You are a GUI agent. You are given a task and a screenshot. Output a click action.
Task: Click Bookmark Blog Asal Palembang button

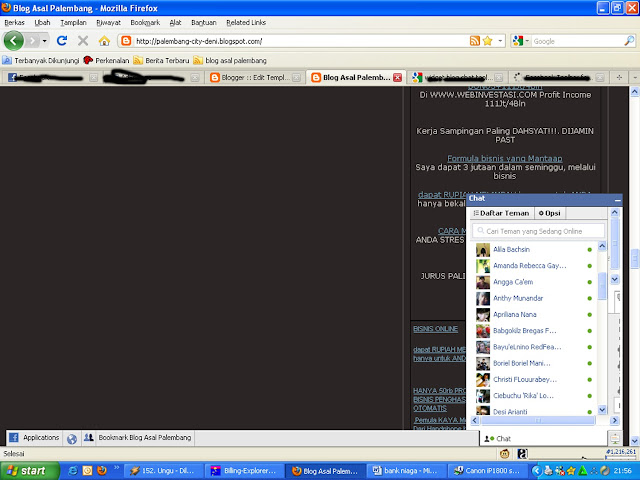pyautogui.click(x=138, y=438)
